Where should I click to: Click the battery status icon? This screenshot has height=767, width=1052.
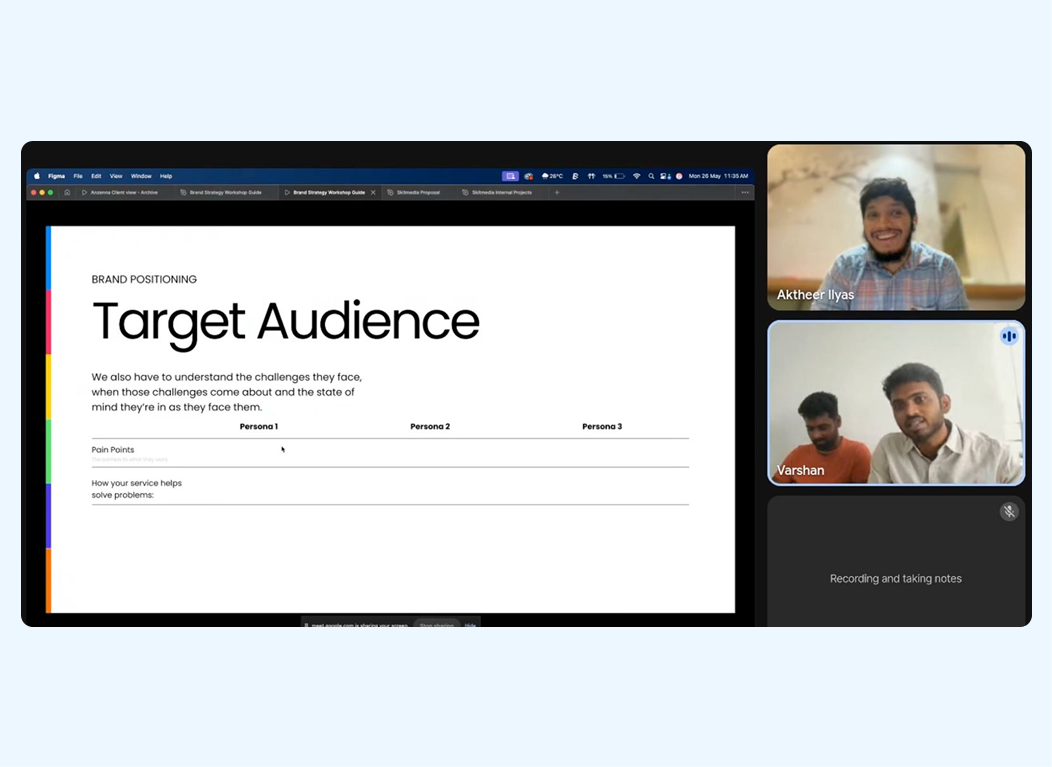[619, 176]
